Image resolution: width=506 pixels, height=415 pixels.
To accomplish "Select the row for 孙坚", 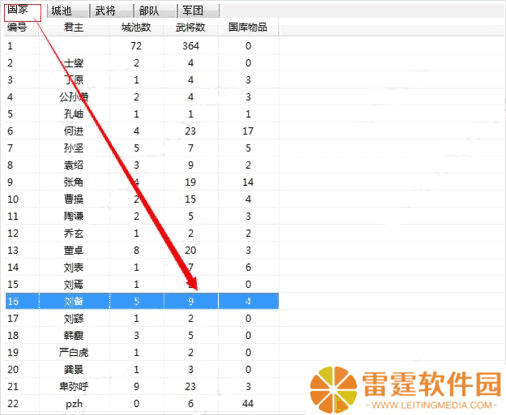I will click(x=142, y=148).
